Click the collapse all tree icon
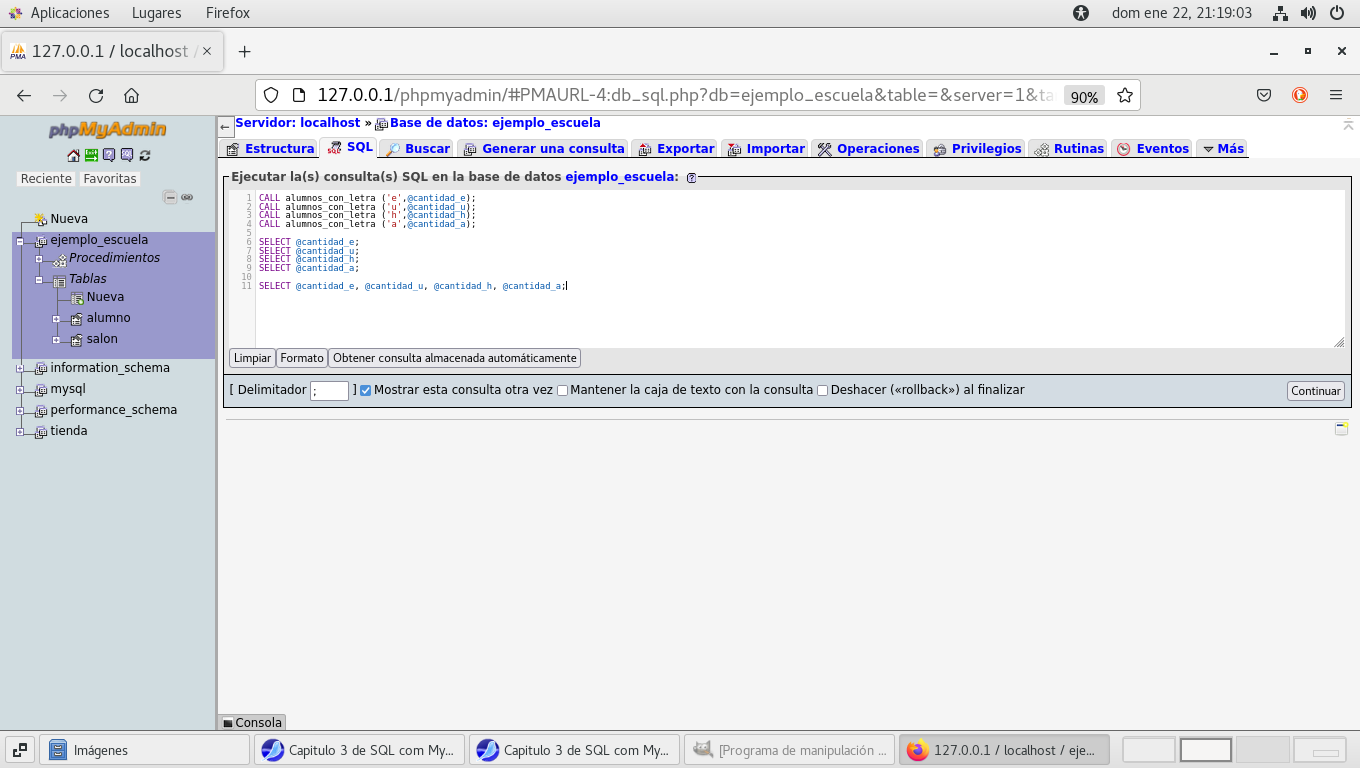 coord(170,198)
